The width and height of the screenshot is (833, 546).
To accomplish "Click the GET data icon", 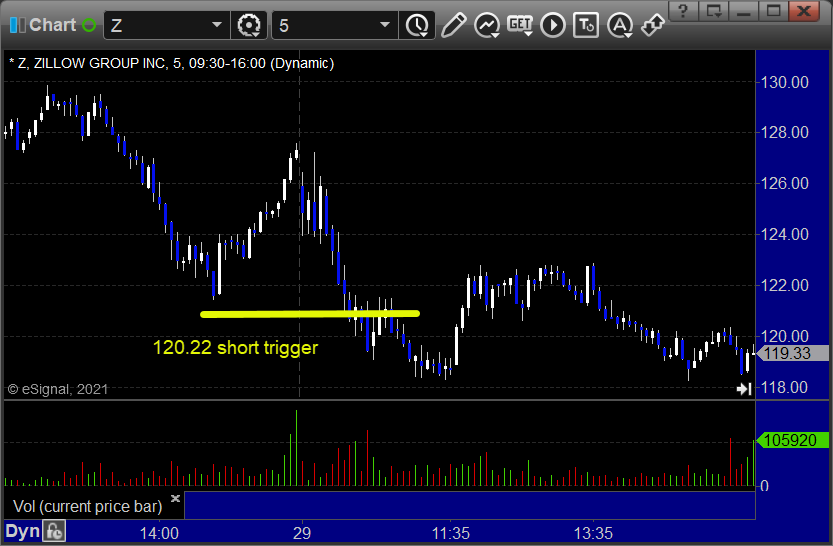I will click(520, 25).
